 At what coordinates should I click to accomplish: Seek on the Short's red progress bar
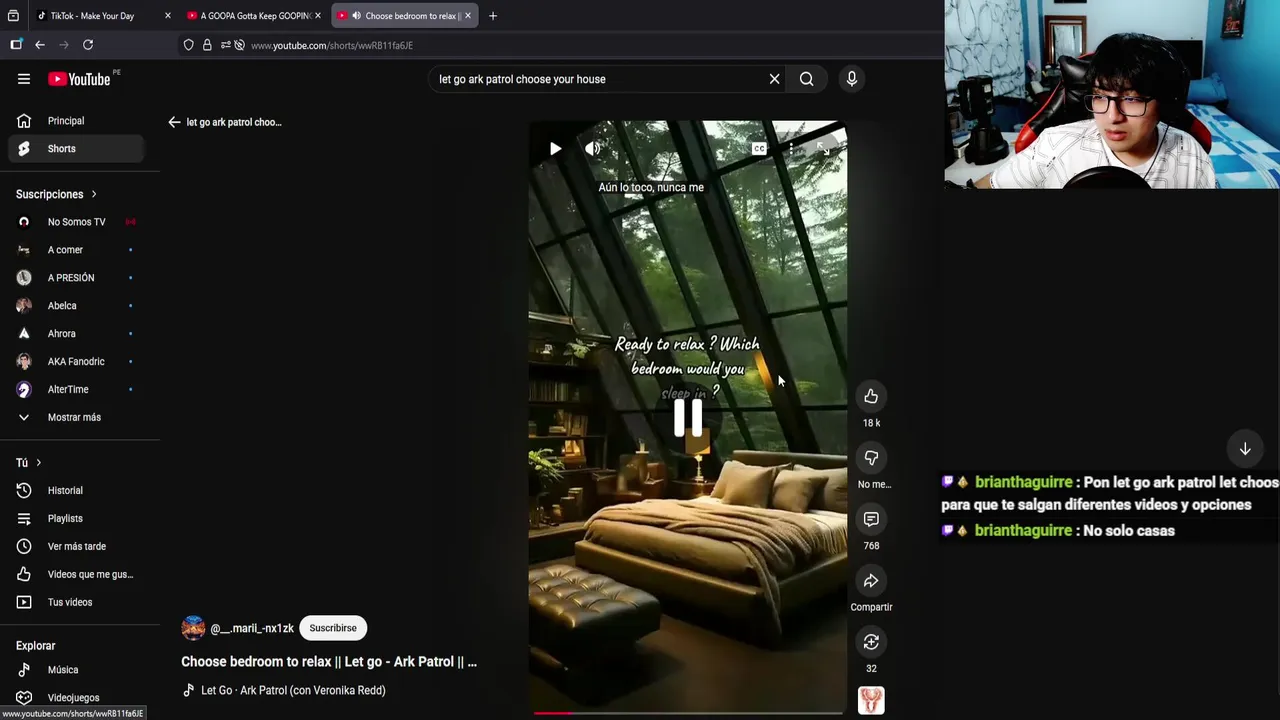[688, 713]
